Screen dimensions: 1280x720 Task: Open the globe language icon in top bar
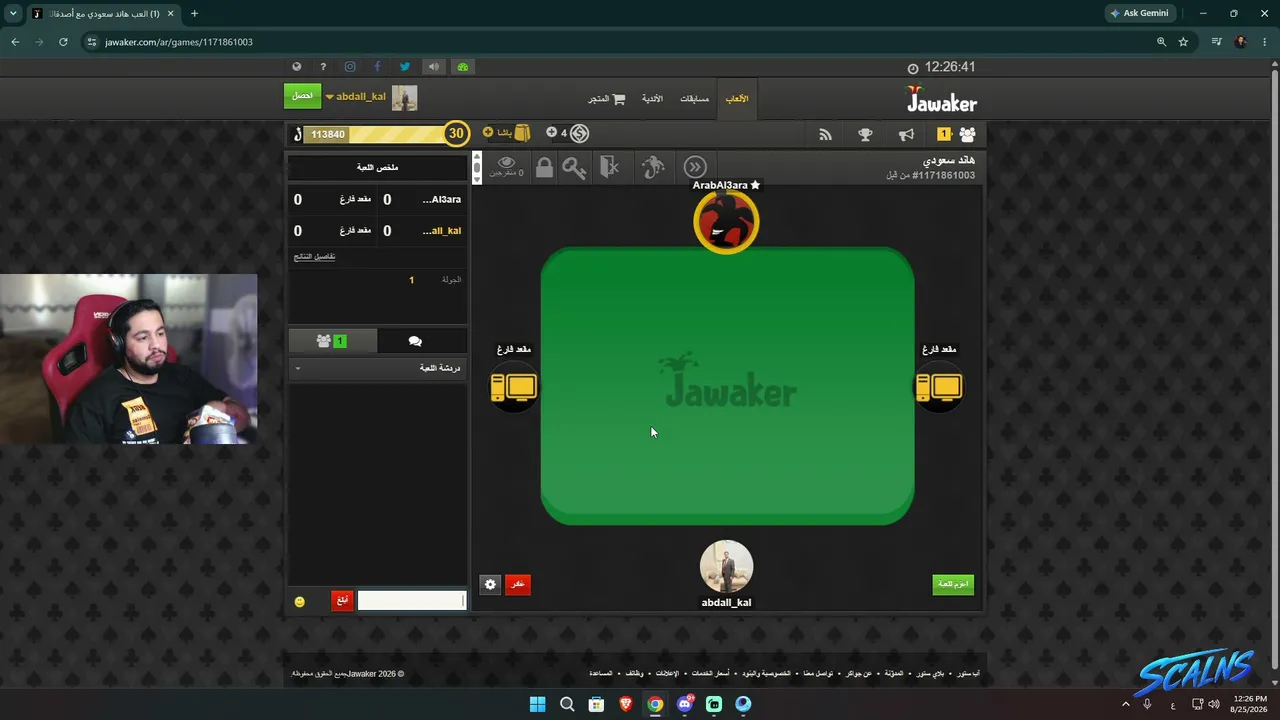pos(297,67)
